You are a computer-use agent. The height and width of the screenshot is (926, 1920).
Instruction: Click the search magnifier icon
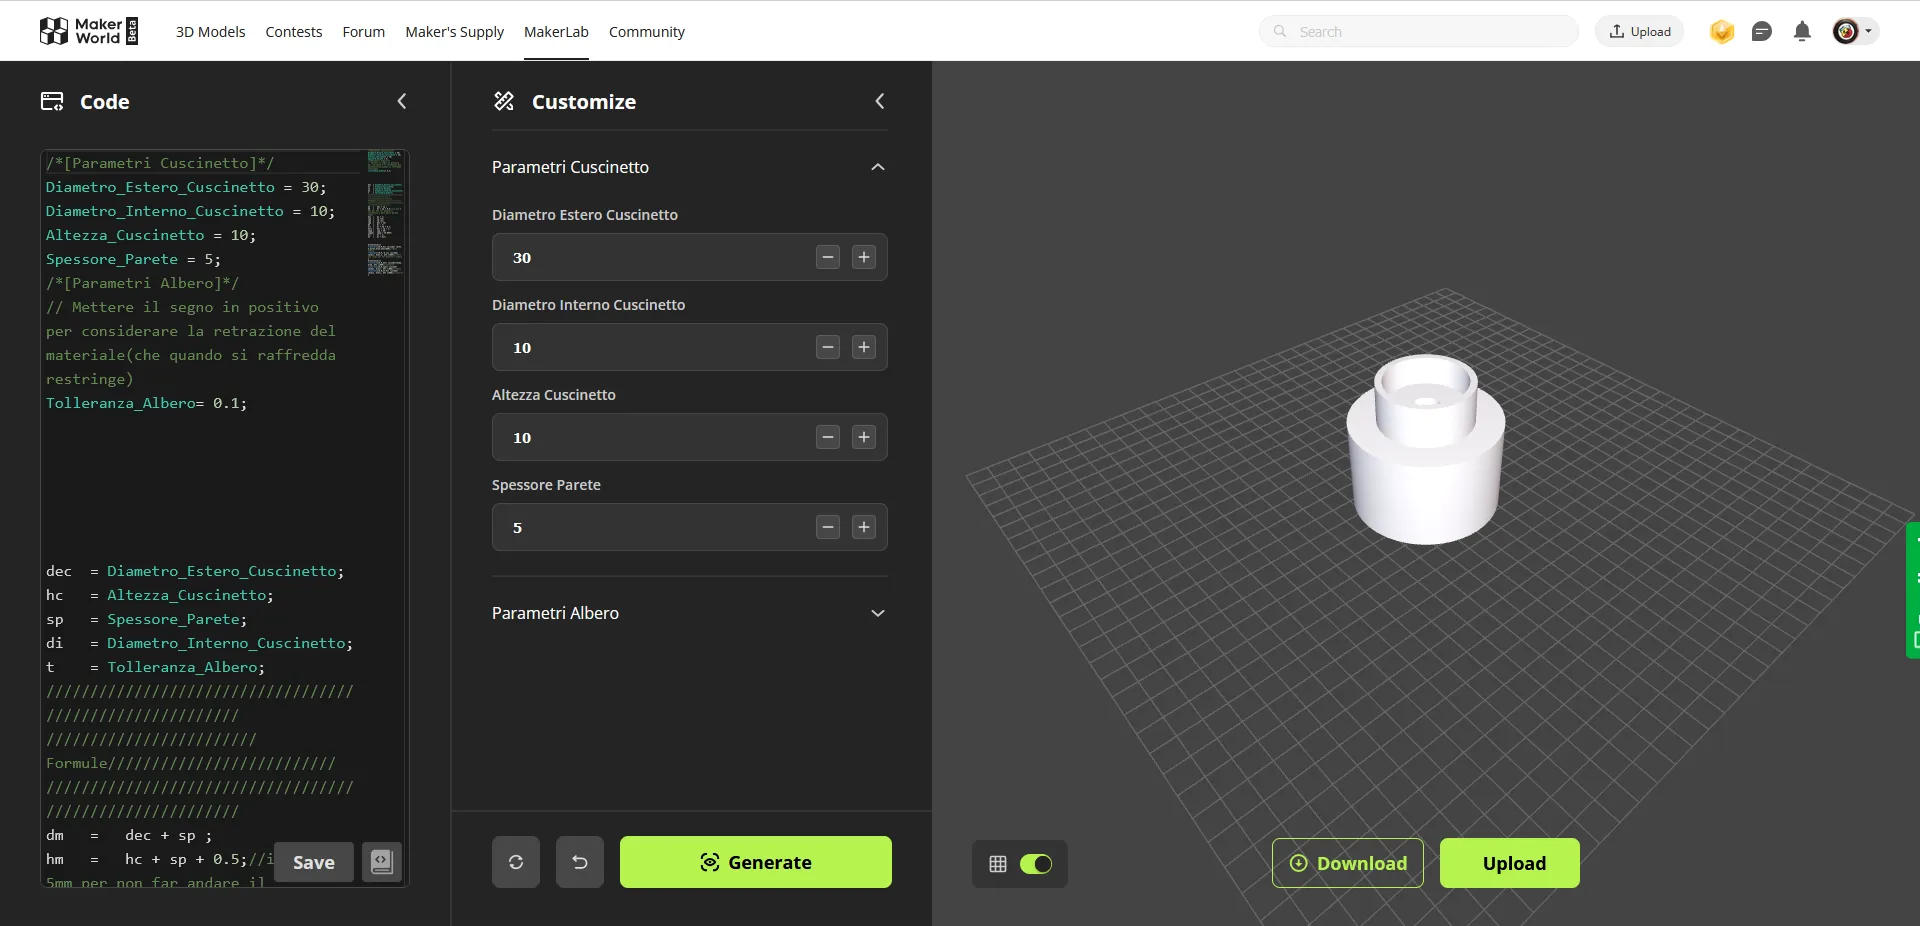click(x=1280, y=31)
